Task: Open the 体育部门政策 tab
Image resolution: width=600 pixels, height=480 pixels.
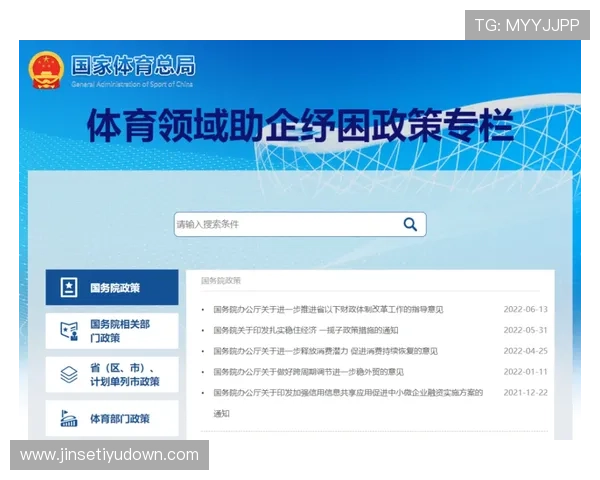Action: click(112, 418)
